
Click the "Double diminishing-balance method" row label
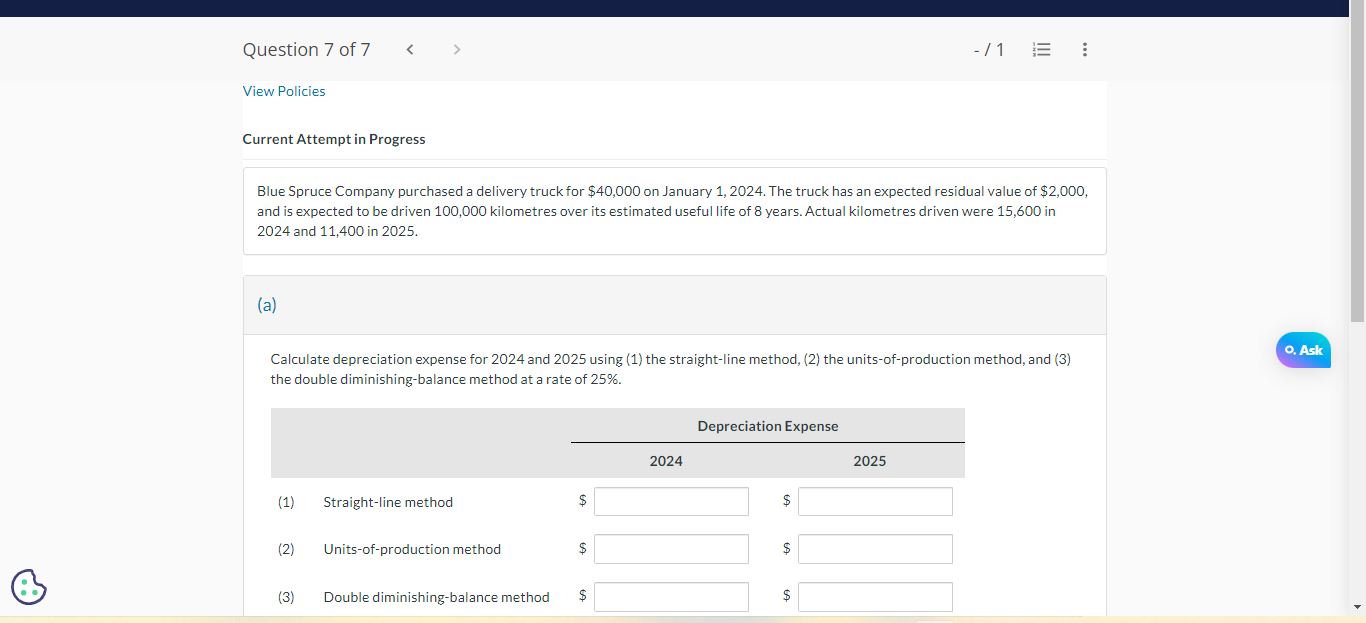[436, 597]
